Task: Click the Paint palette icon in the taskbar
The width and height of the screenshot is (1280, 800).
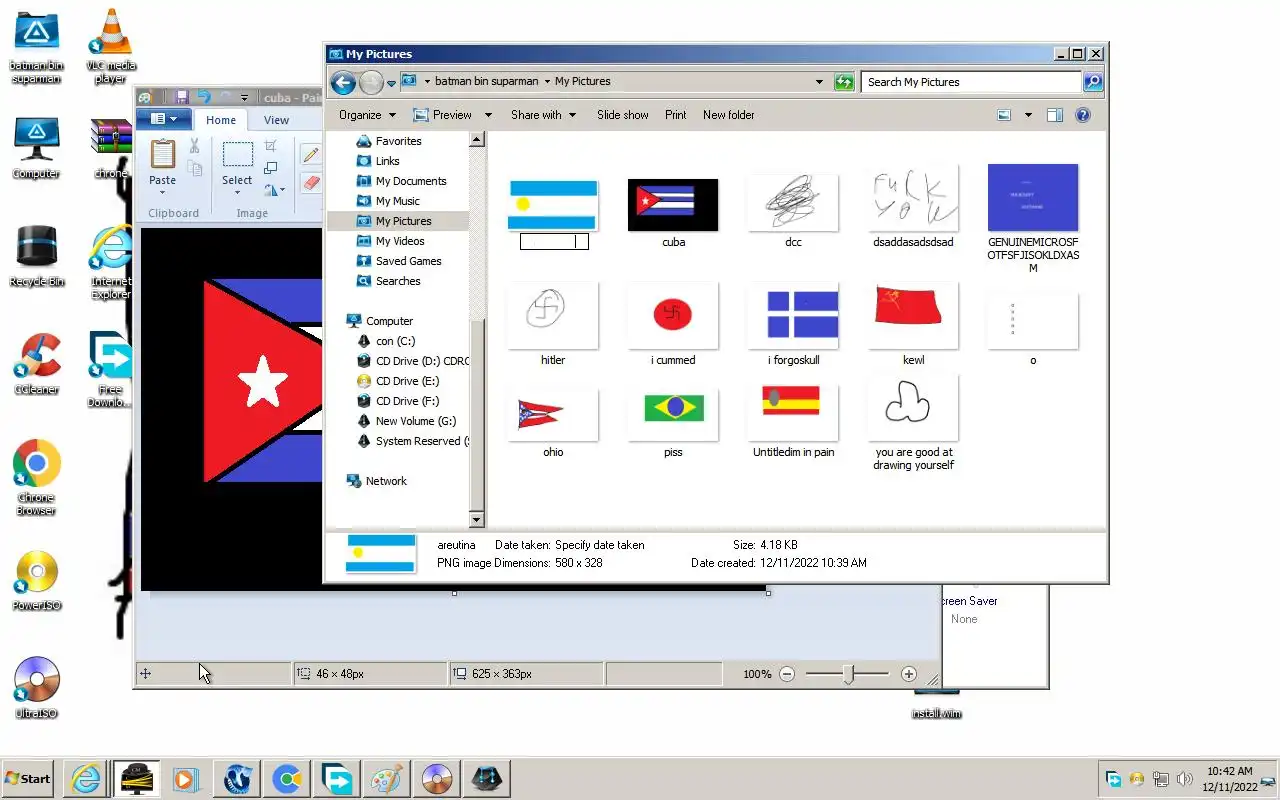Action: (386, 778)
